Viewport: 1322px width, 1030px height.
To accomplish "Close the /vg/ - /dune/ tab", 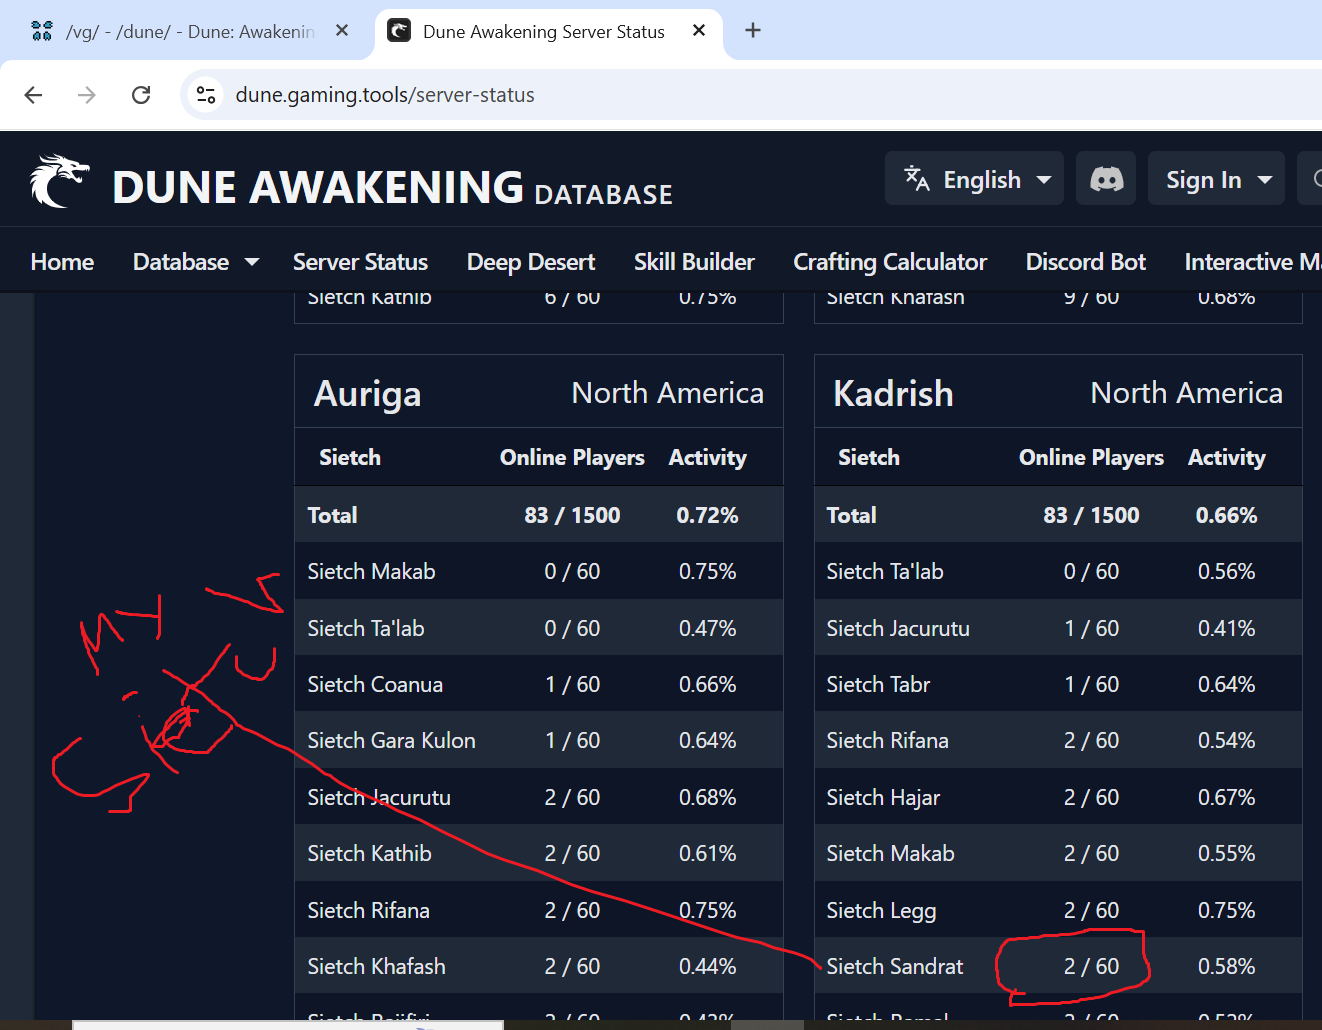I will point(342,31).
